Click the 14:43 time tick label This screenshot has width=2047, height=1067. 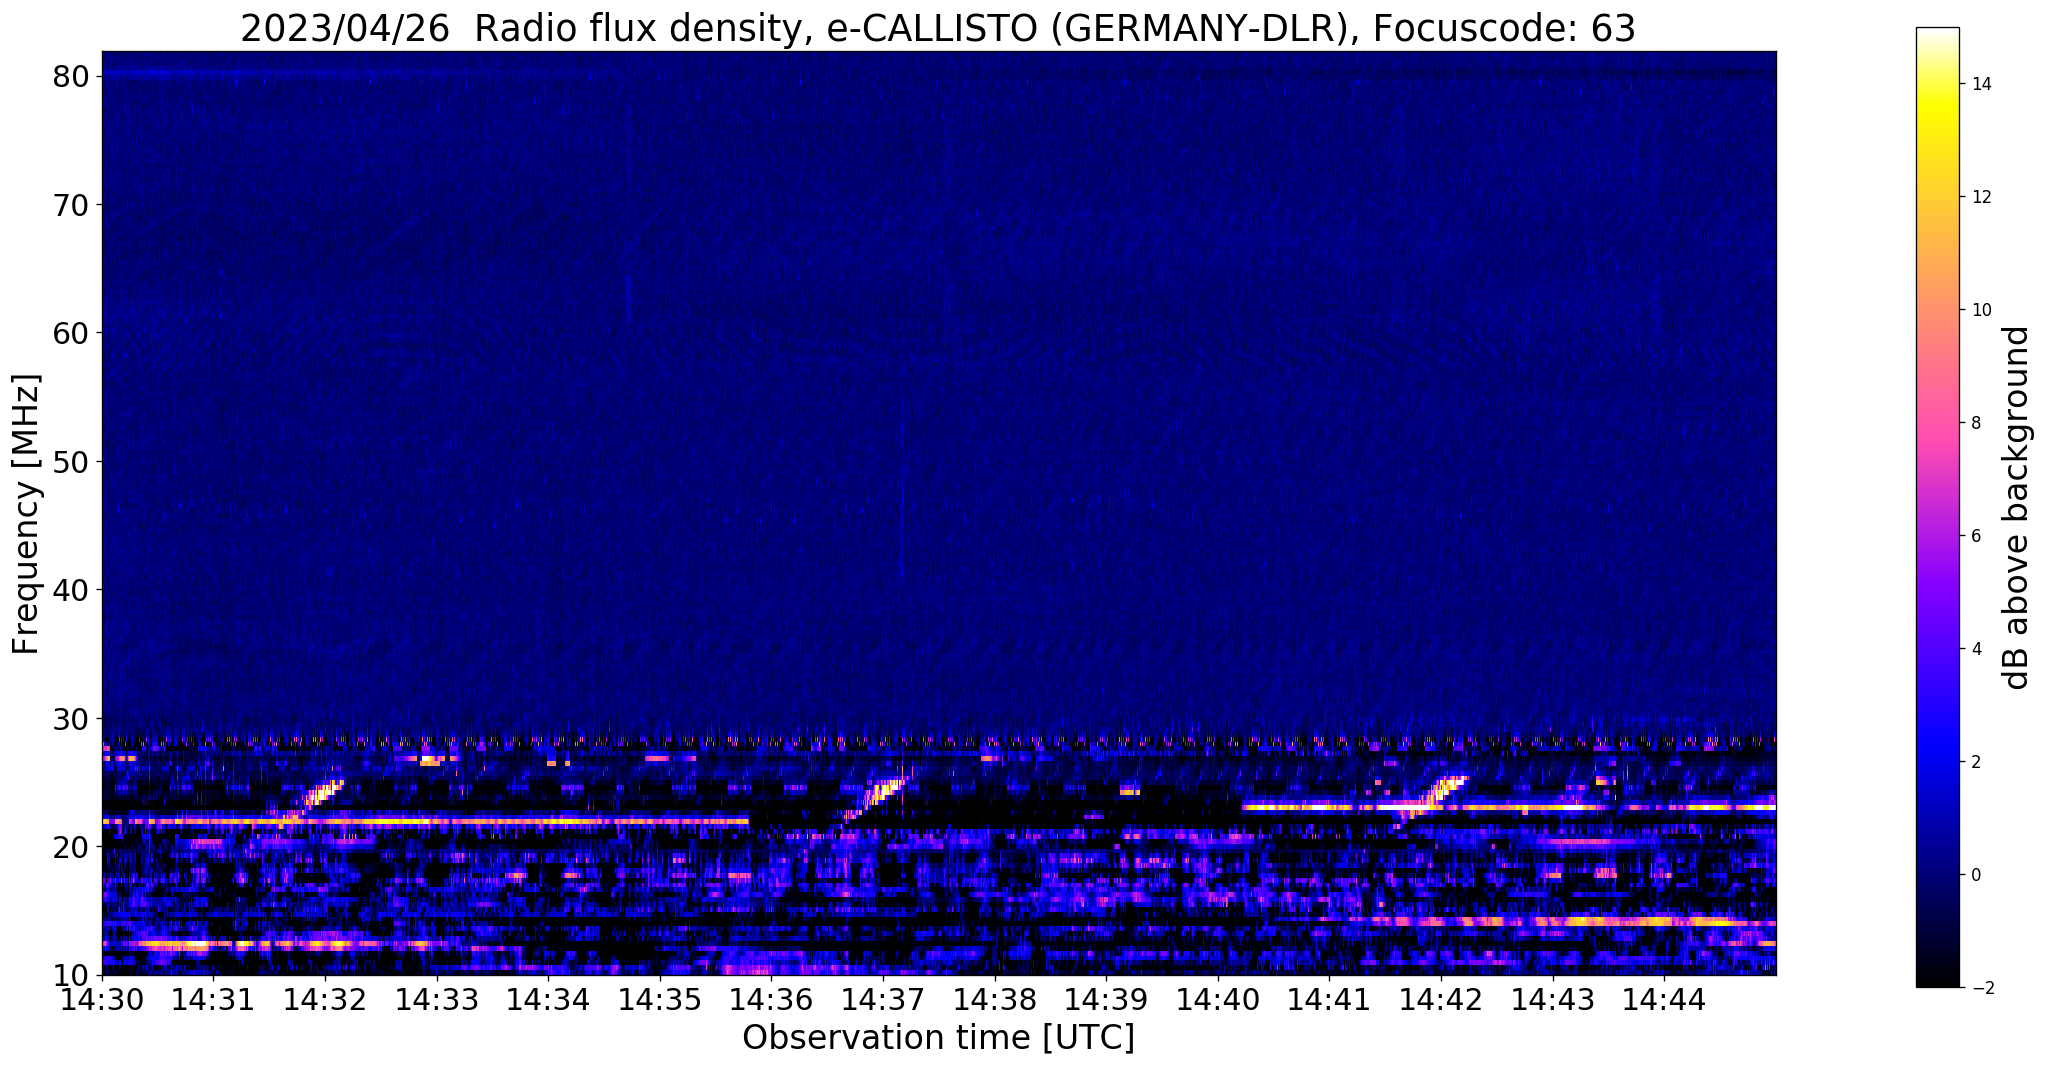1554,999
